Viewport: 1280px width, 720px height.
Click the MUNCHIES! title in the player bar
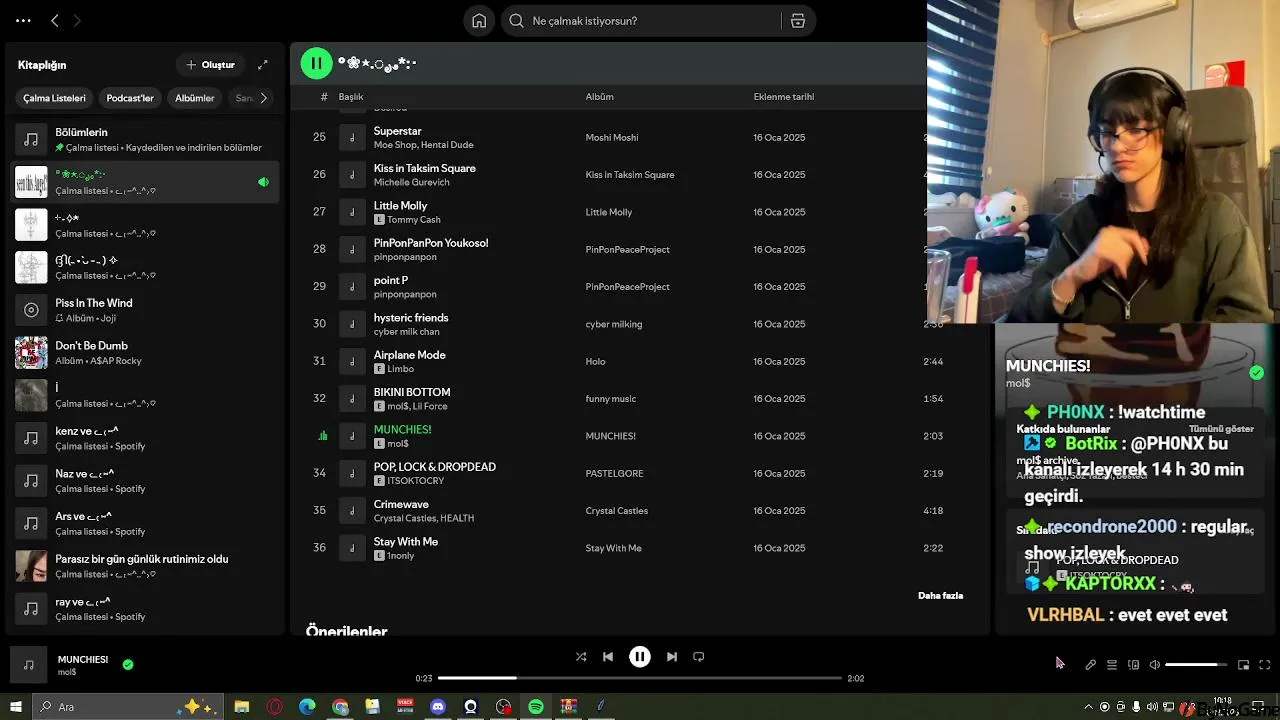point(83,660)
